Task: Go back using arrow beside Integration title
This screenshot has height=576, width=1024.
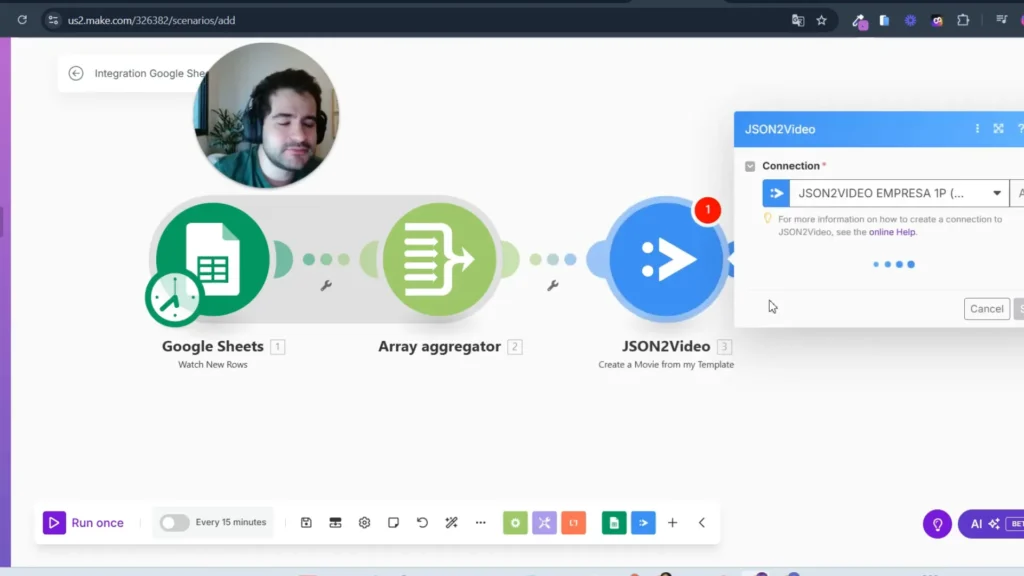Action: (x=76, y=73)
